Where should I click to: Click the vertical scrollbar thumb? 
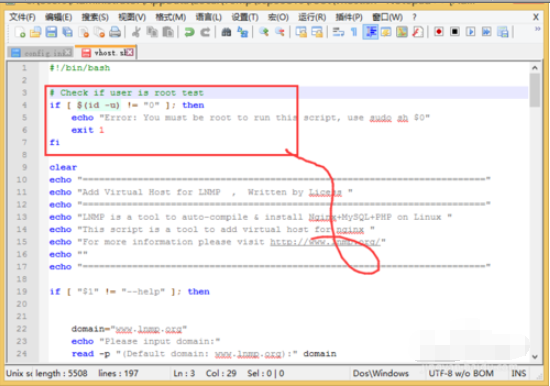click(535, 90)
